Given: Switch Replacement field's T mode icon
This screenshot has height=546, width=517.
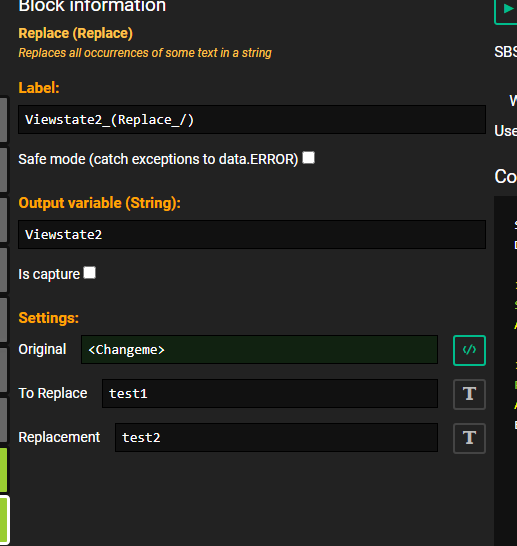Looking at the screenshot, I should 469,438.
